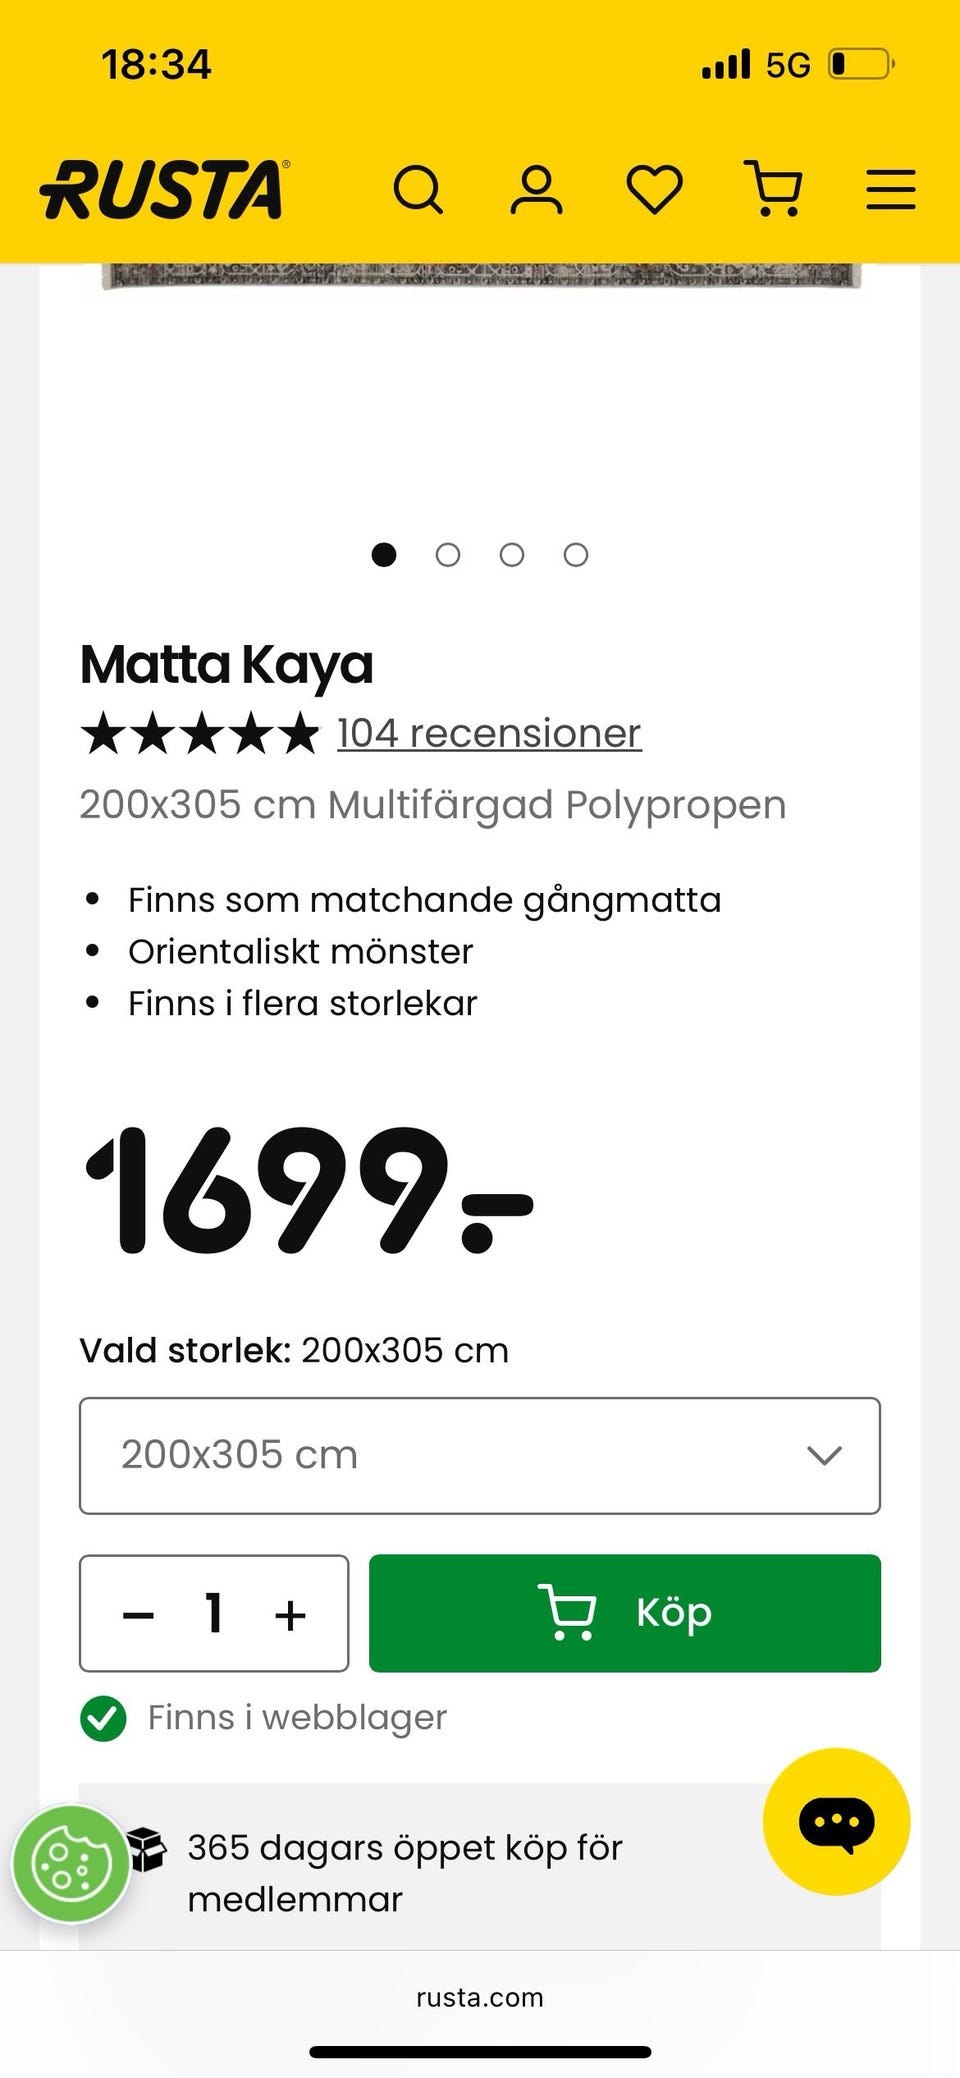Show the fourth product image dot

tap(576, 555)
